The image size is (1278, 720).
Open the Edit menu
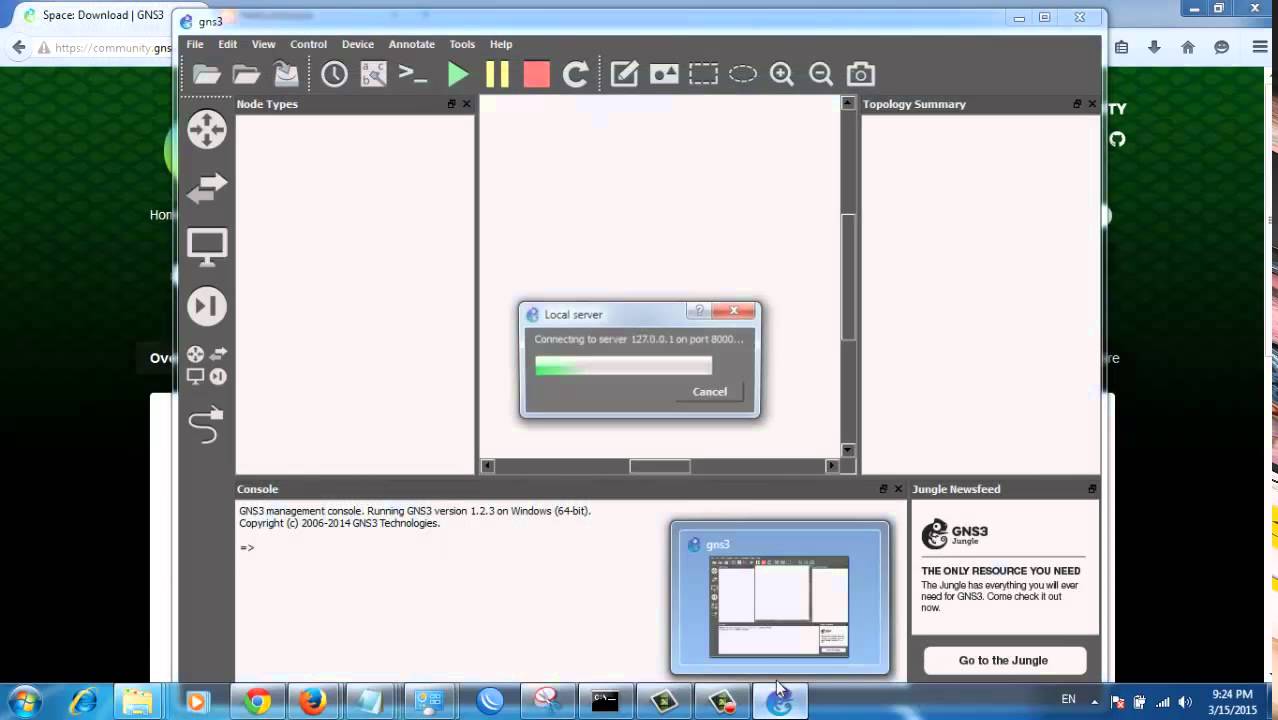[x=228, y=44]
